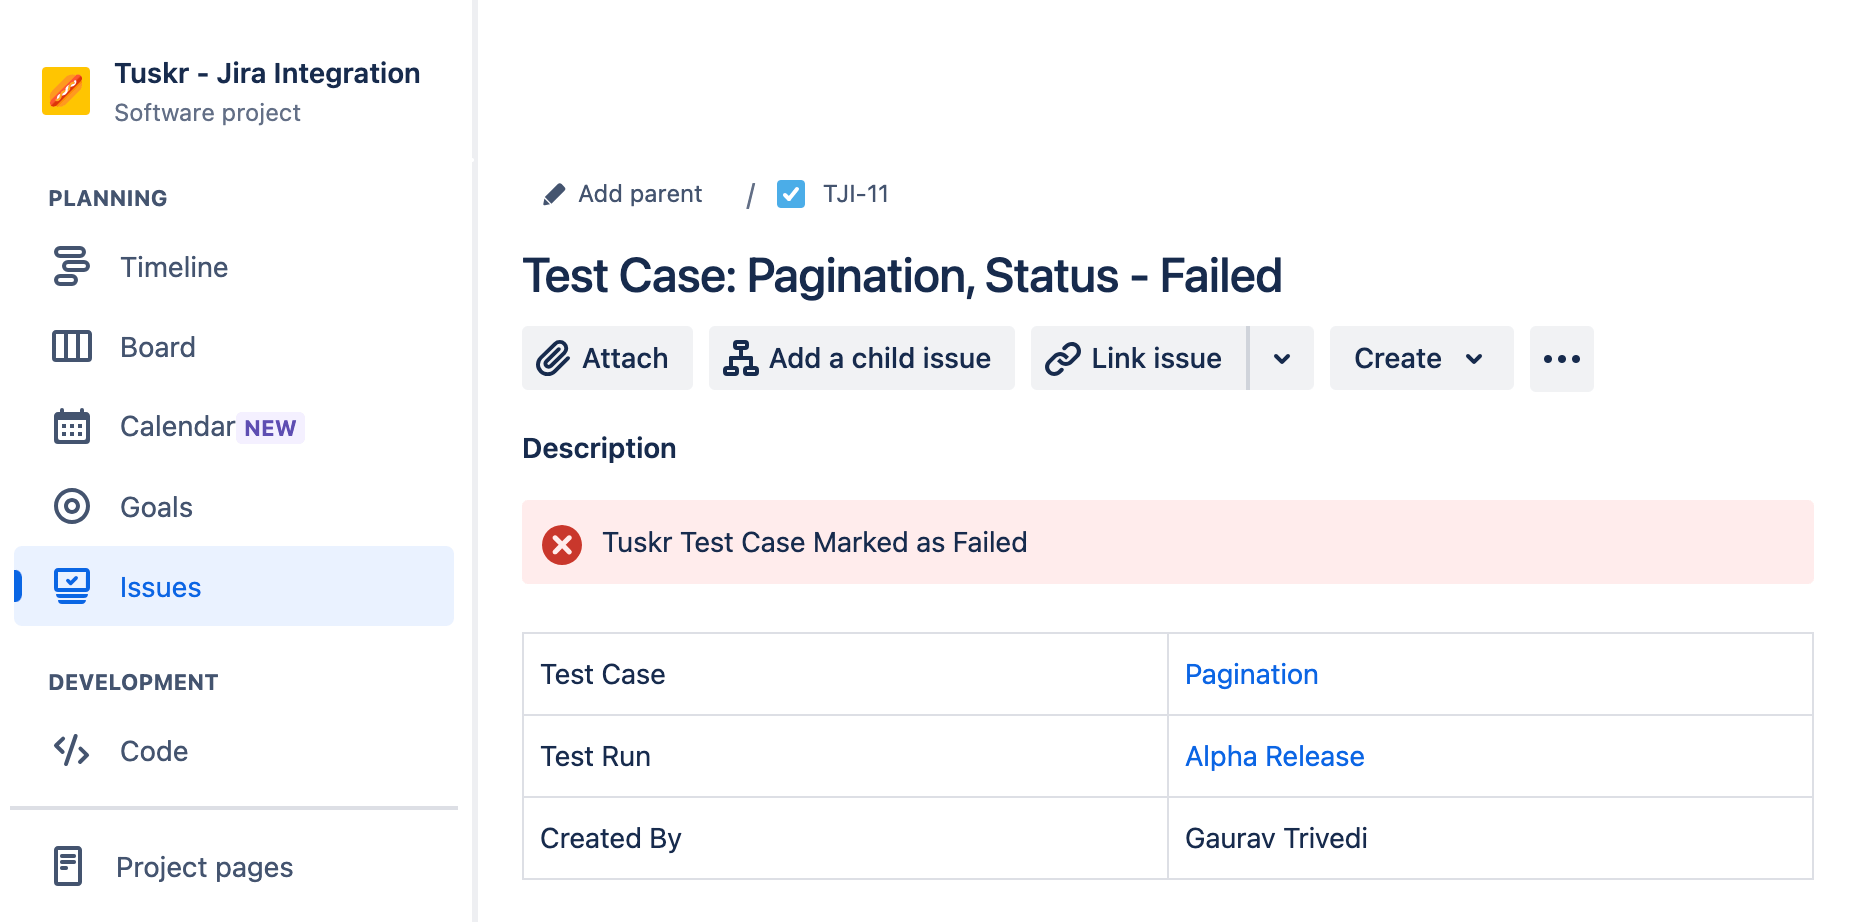The height and width of the screenshot is (922, 1868).
Task: Click the blue task checkbox icon near TJI-11
Action: click(x=791, y=194)
